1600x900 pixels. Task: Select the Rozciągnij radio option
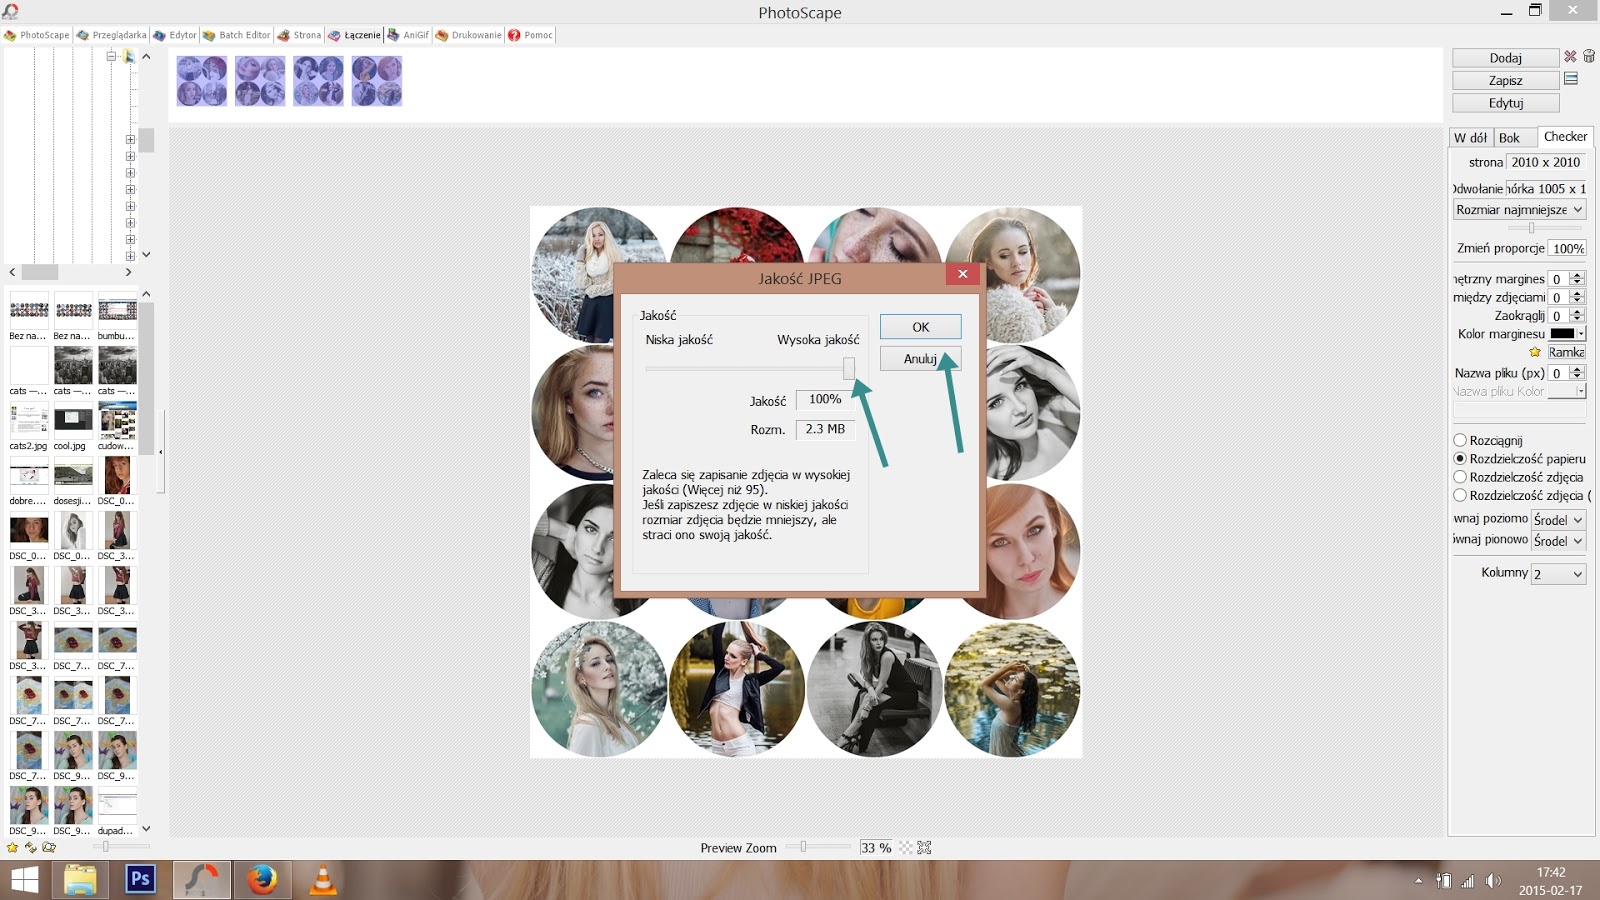(1460, 440)
